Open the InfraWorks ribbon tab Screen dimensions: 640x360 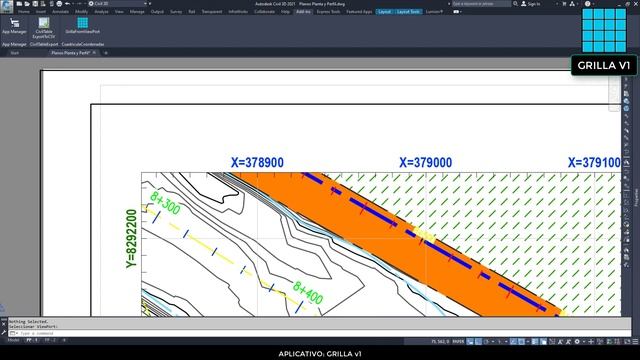tap(238, 12)
